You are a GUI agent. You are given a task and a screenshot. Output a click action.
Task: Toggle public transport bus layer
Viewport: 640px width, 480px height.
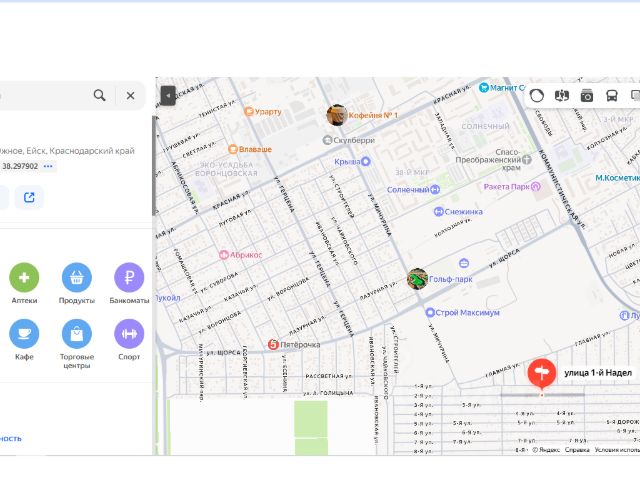611,95
